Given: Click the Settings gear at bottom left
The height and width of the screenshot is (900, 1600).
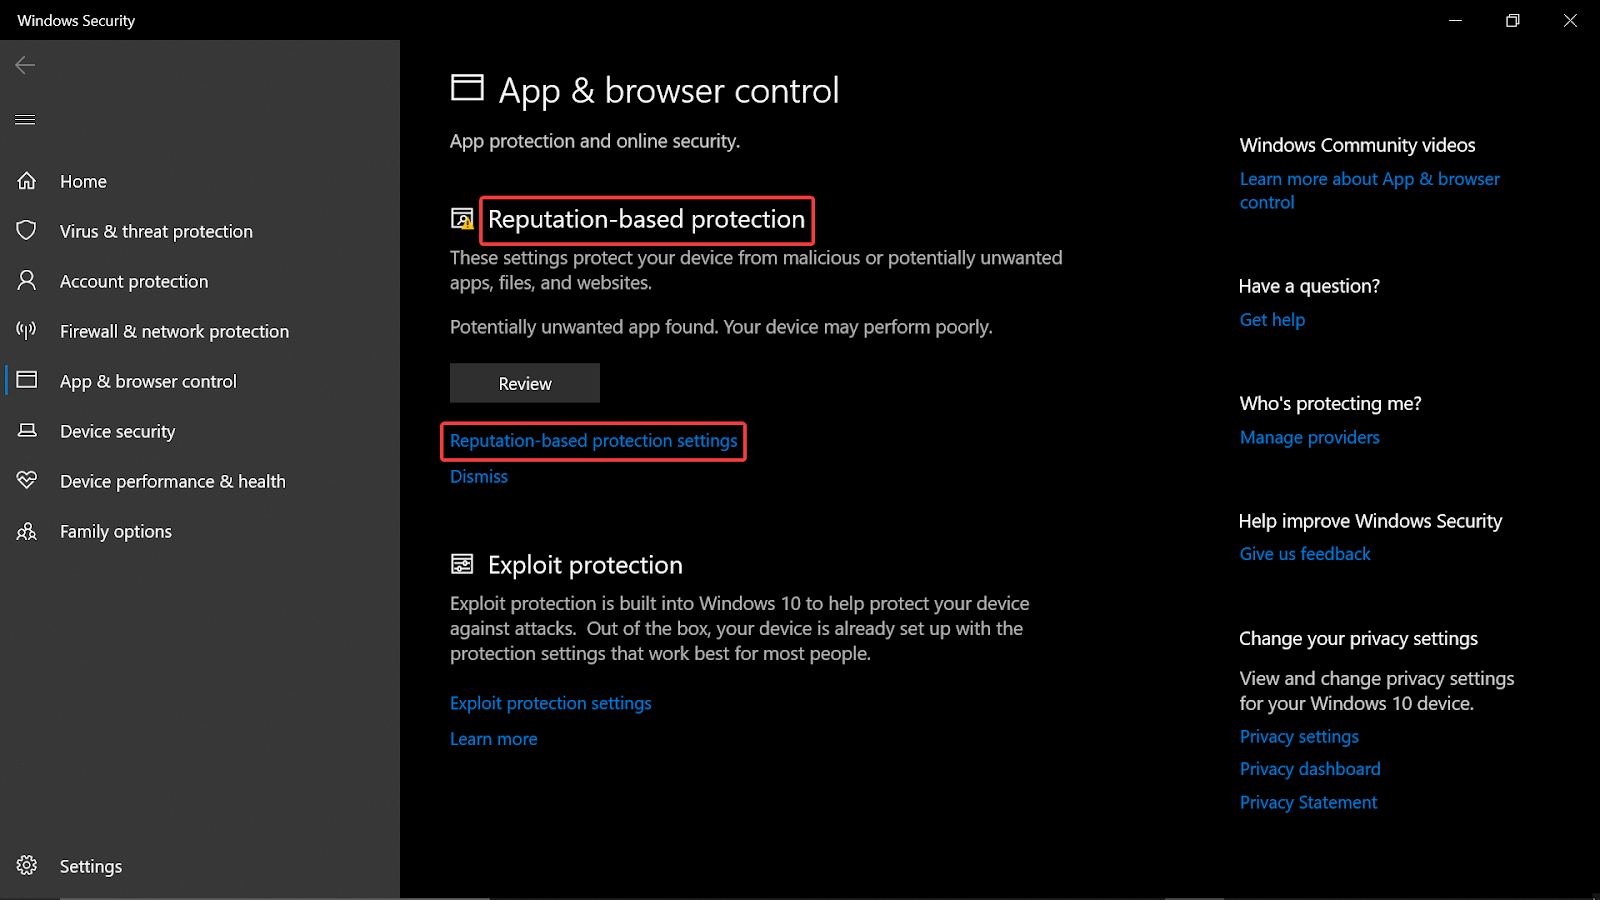Looking at the screenshot, I should pyautogui.click(x=27, y=866).
